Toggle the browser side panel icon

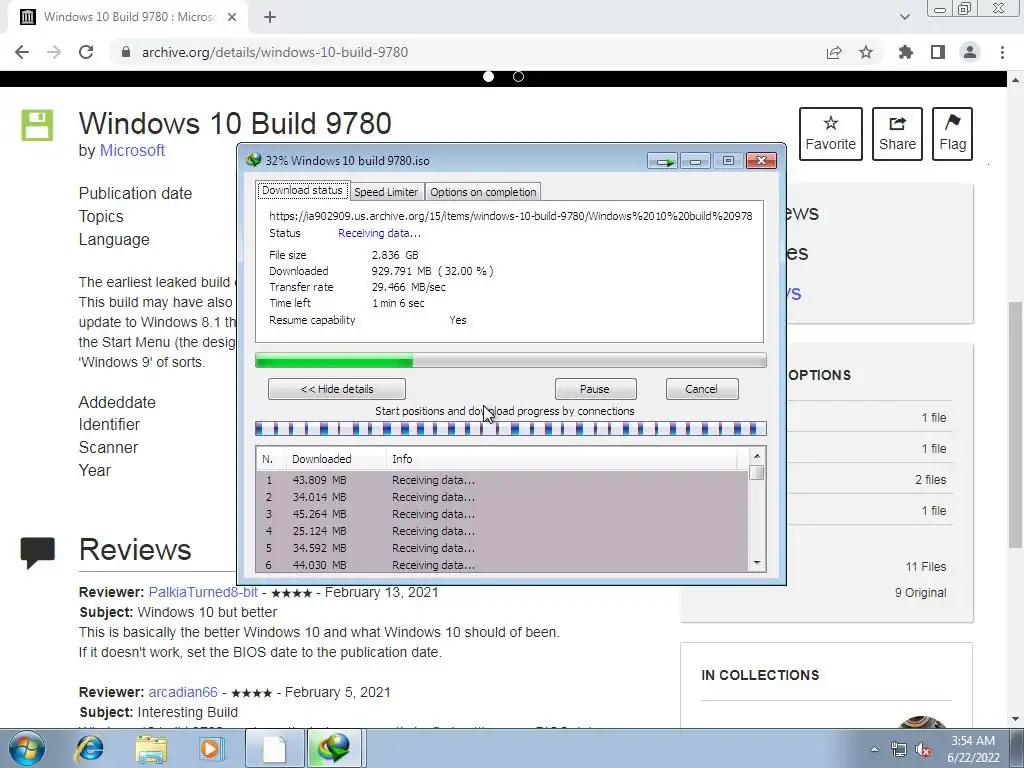[938, 52]
